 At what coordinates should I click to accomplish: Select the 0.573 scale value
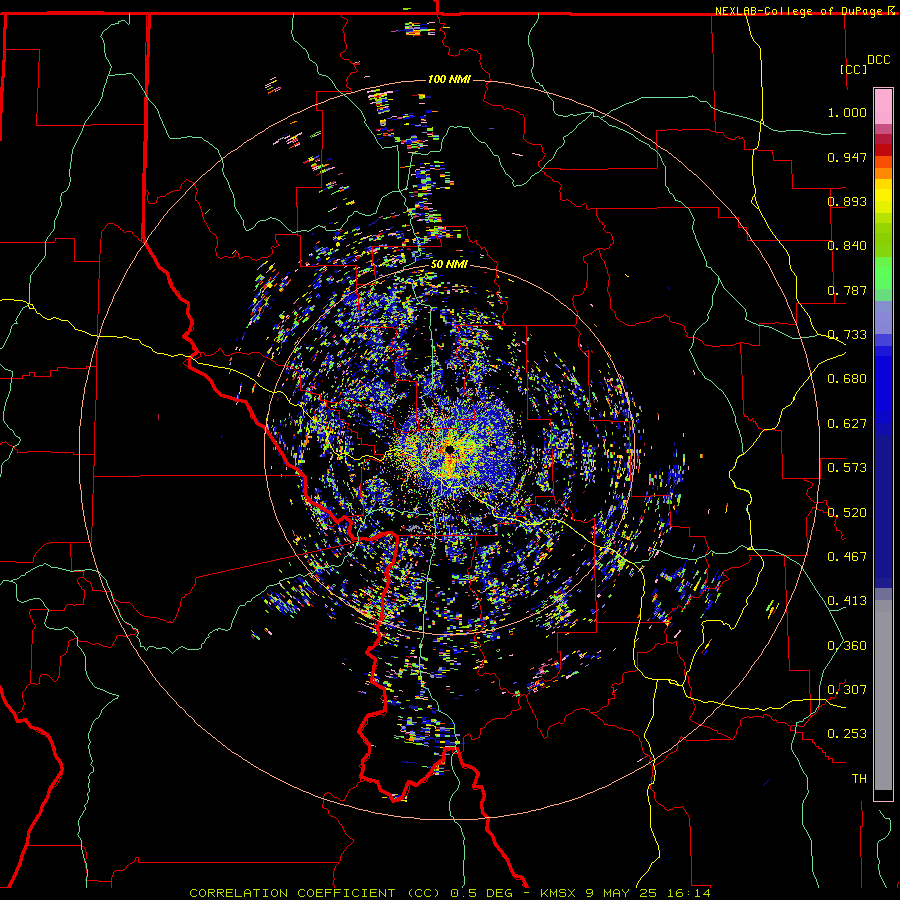847,468
